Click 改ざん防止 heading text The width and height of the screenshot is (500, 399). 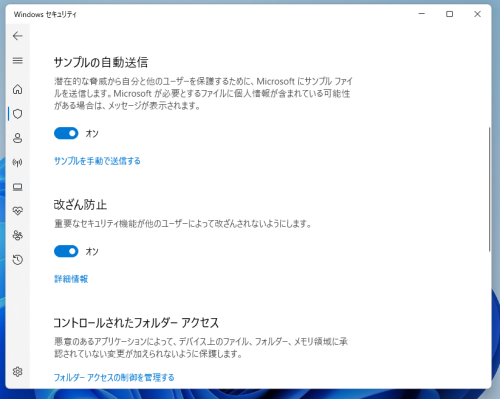point(80,205)
